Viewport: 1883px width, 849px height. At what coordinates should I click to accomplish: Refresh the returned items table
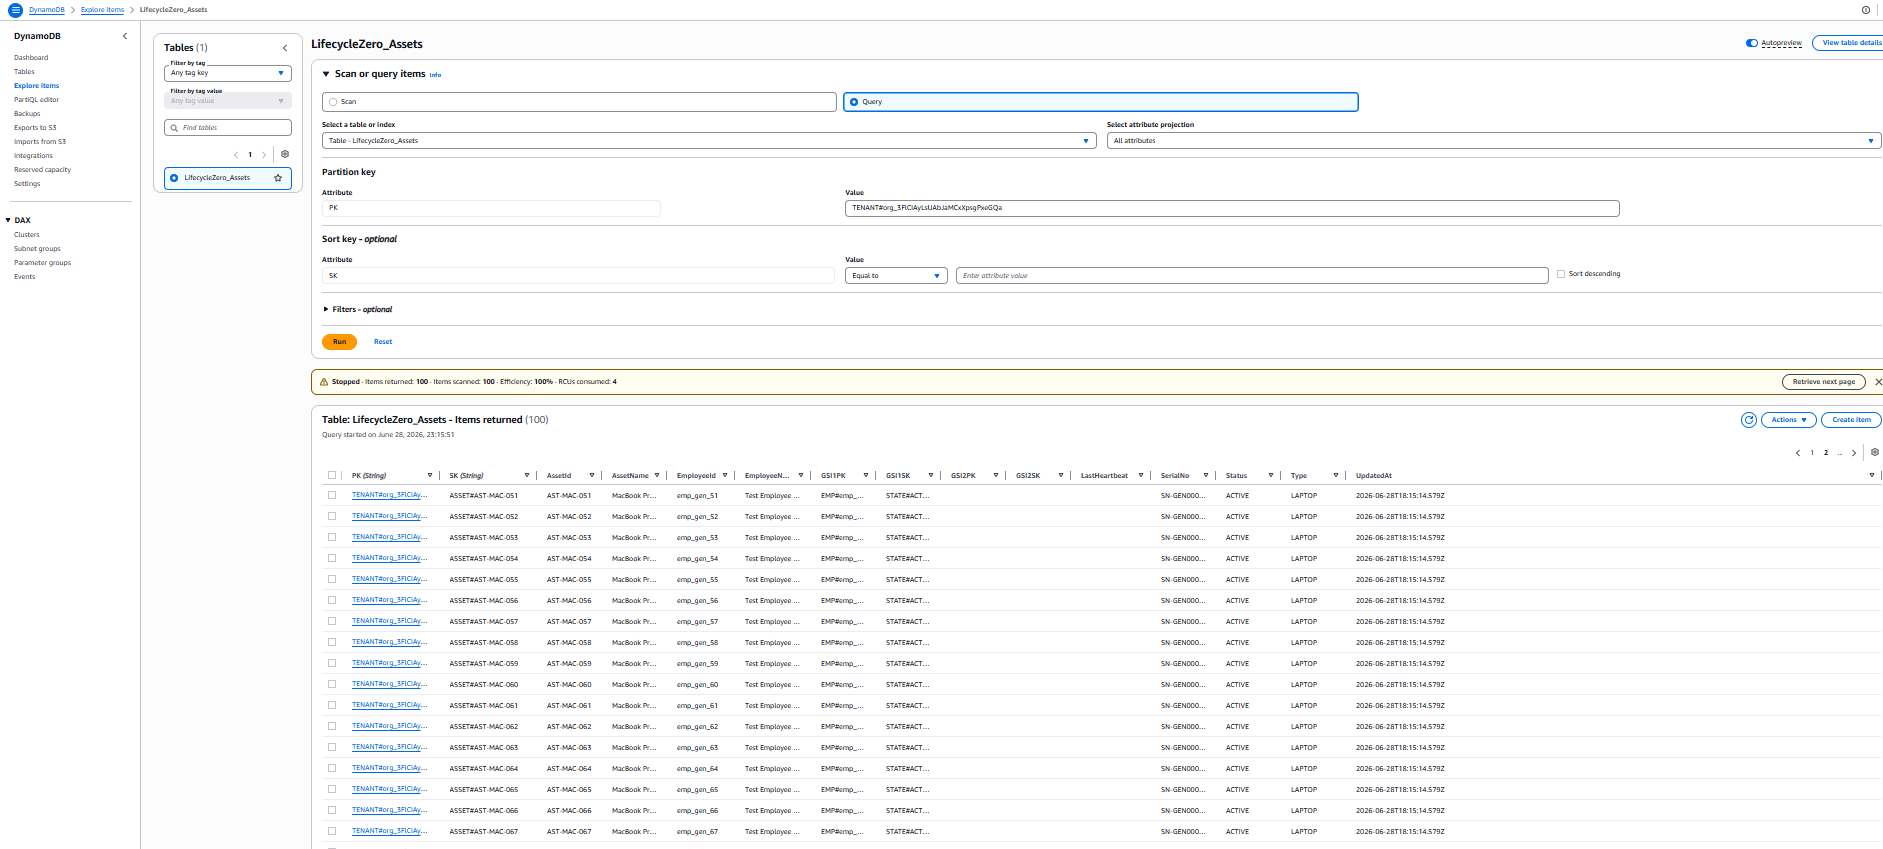pyautogui.click(x=1749, y=420)
